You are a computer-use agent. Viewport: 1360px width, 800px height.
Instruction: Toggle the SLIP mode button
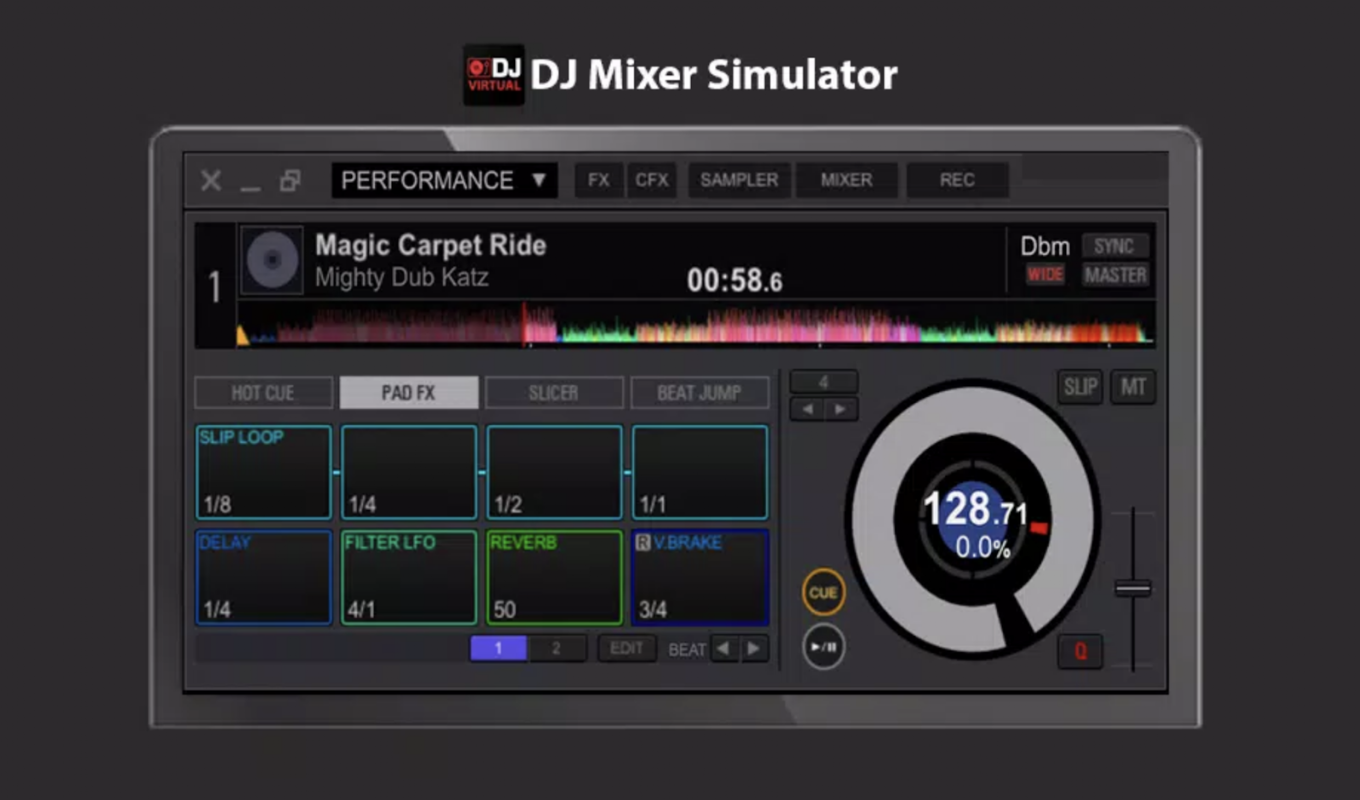pyautogui.click(x=1080, y=387)
